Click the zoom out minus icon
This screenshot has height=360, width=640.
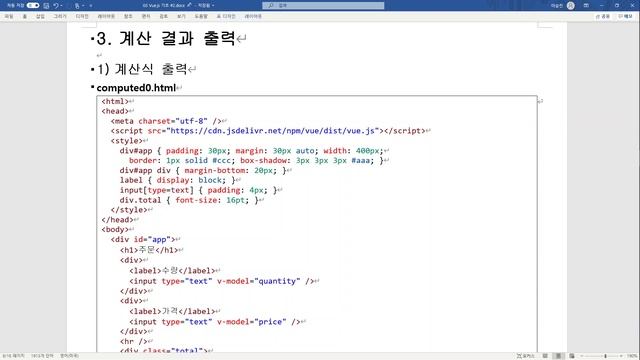(581, 356)
